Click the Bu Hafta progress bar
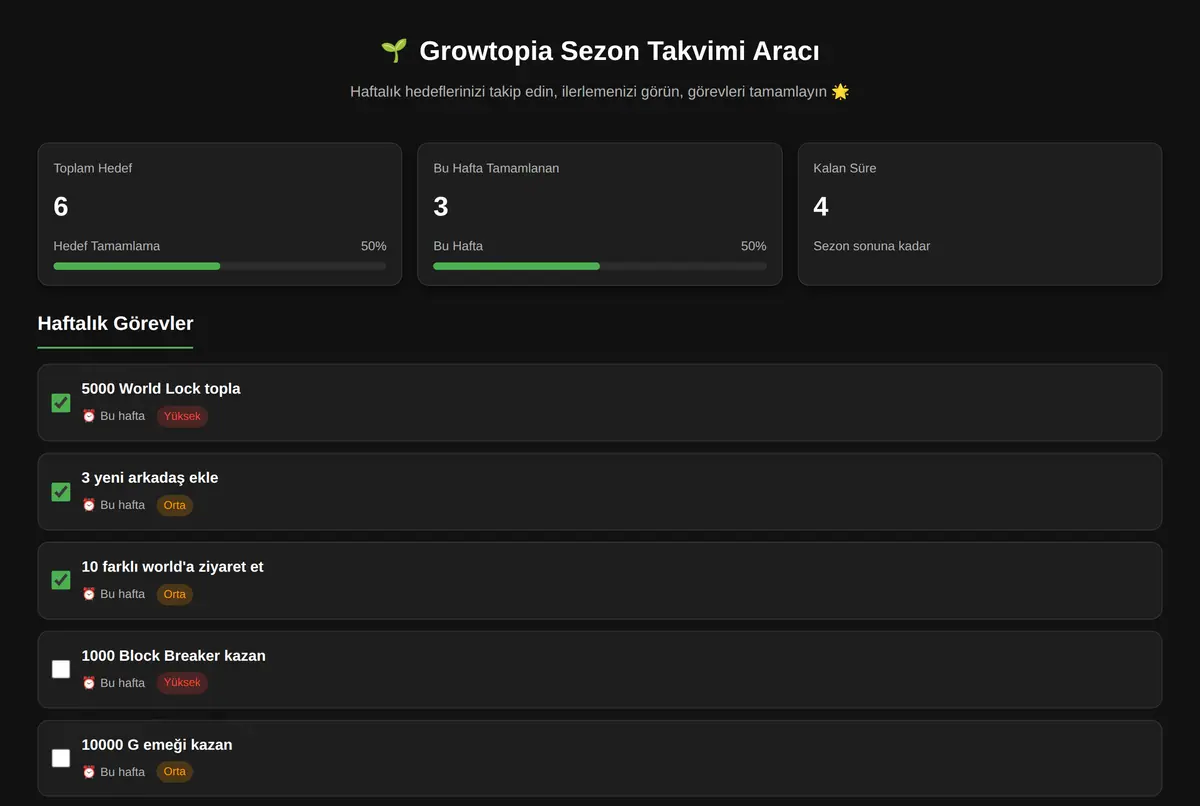The height and width of the screenshot is (806, 1200). tap(600, 266)
